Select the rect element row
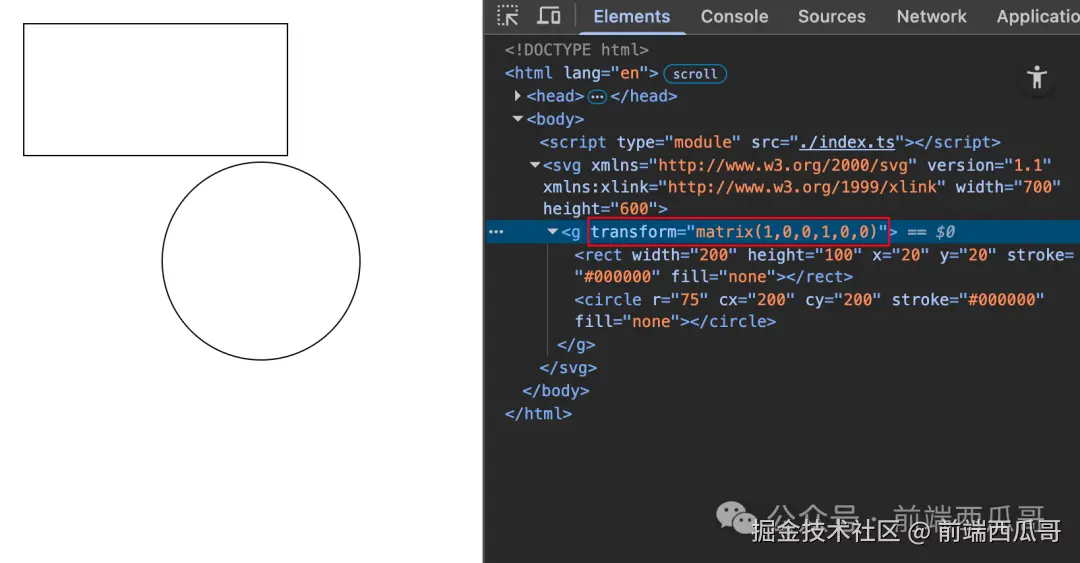Screen dimensions: 1080x563 tap(824, 266)
